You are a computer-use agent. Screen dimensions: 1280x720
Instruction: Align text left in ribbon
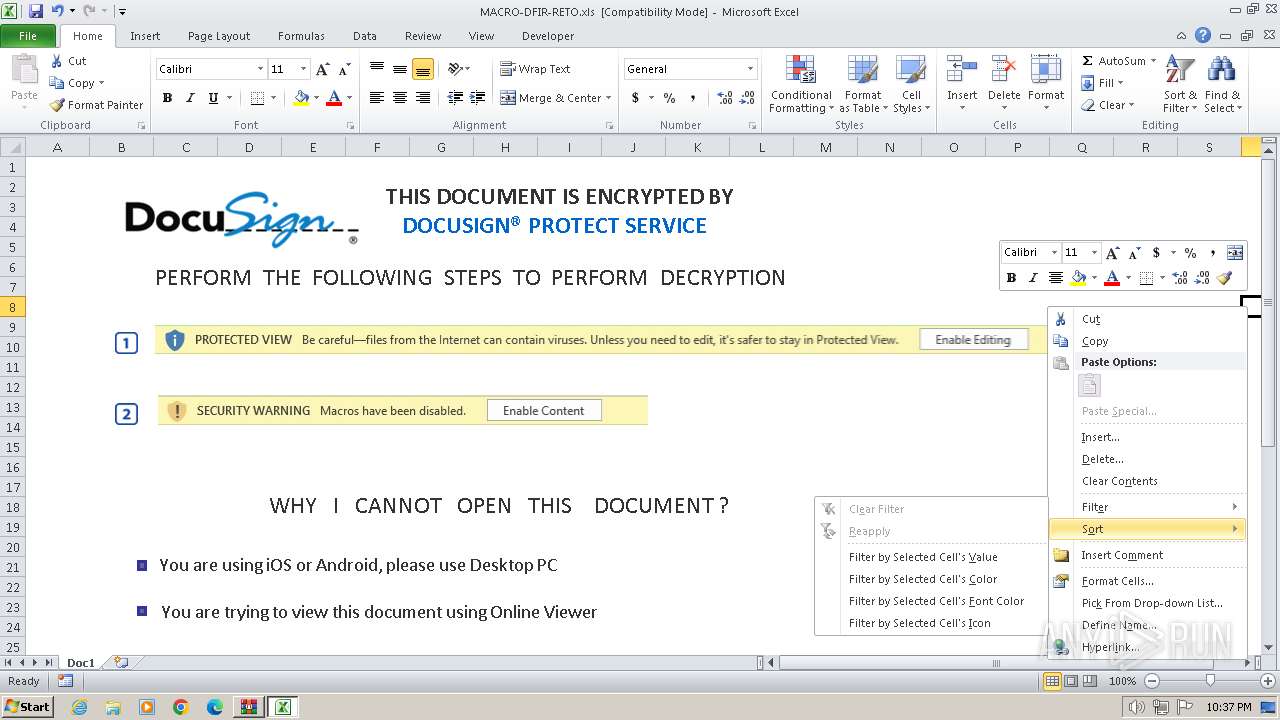click(377, 98)
